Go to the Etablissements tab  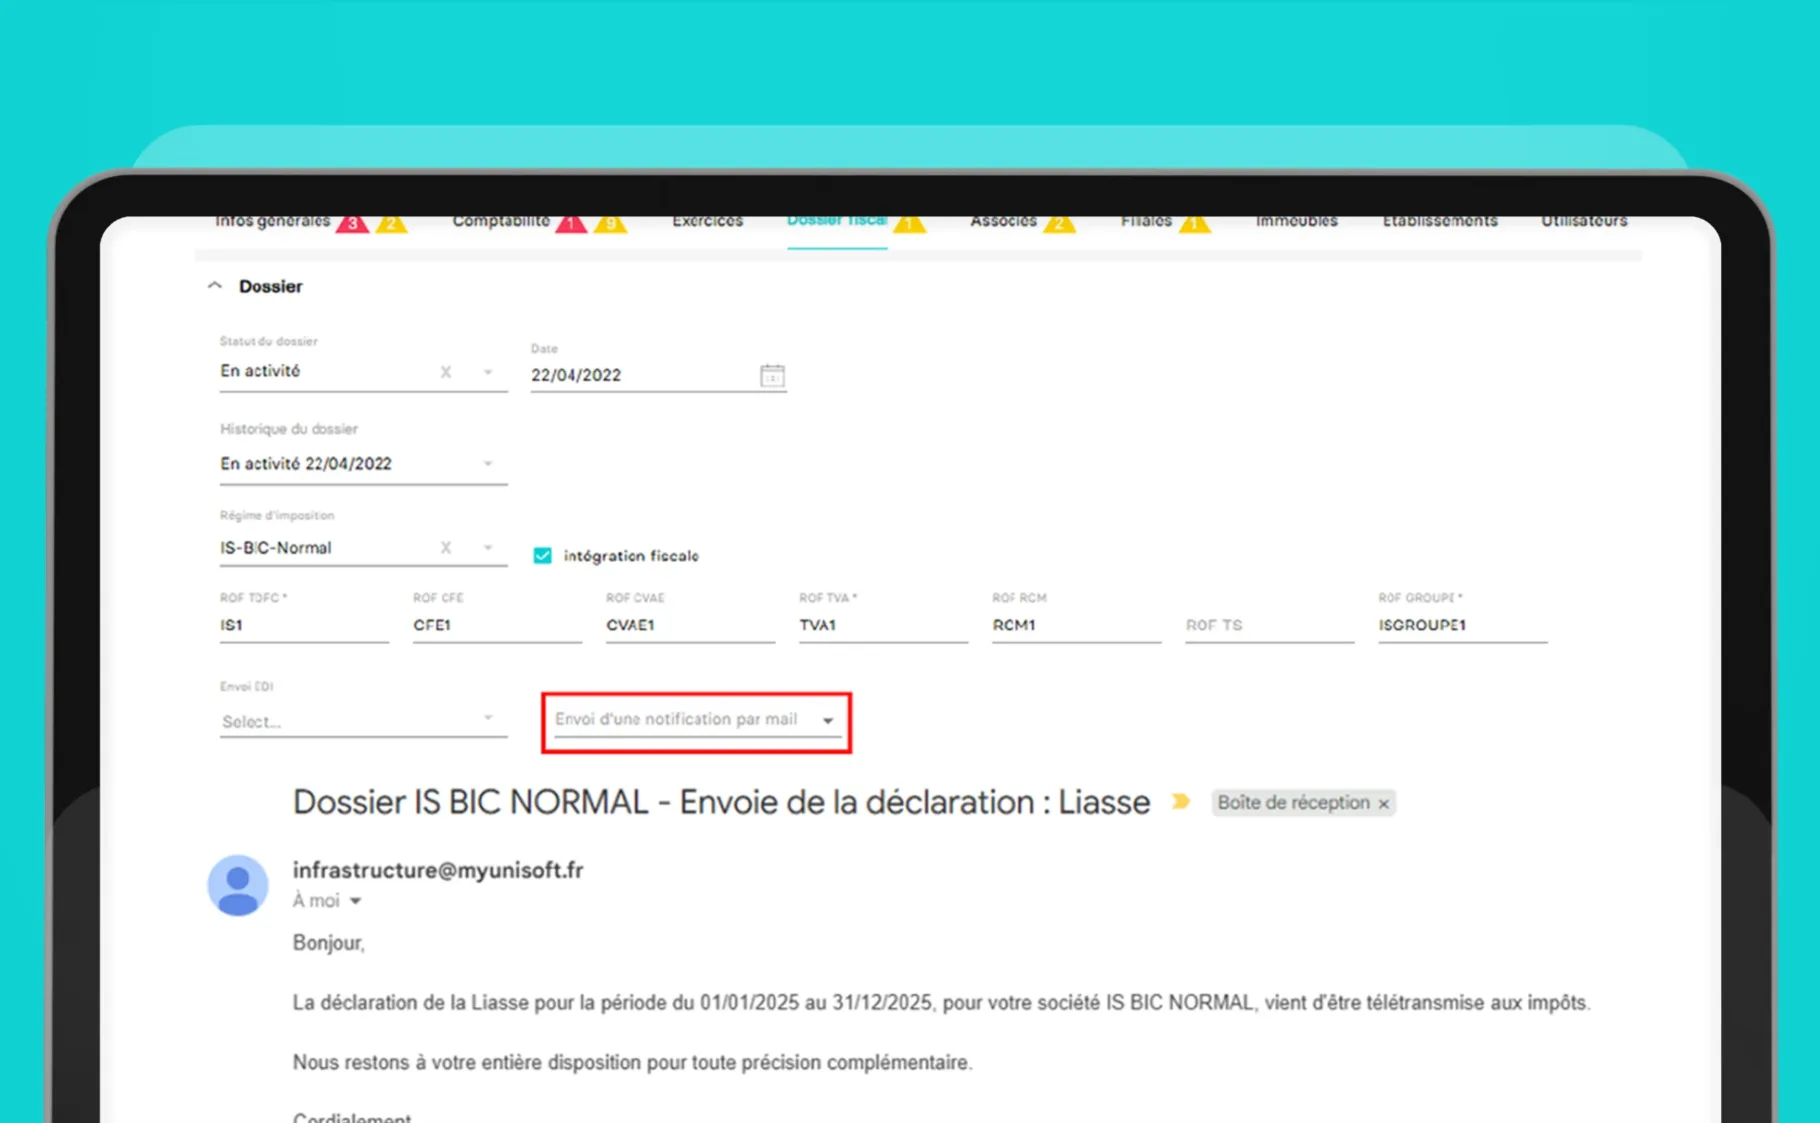click(1440, 222)
